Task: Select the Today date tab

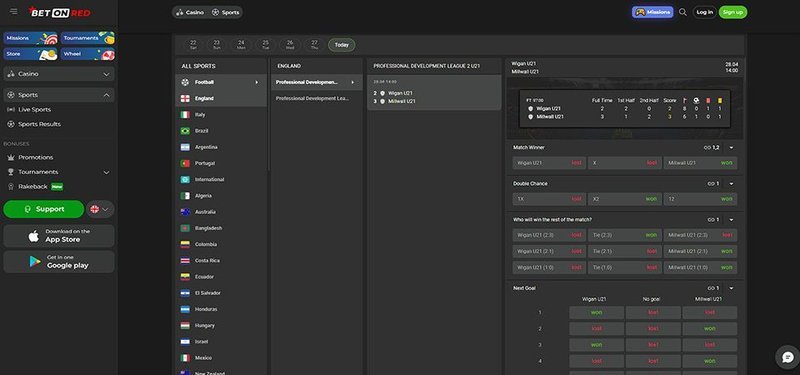Action: pos(341,45)
